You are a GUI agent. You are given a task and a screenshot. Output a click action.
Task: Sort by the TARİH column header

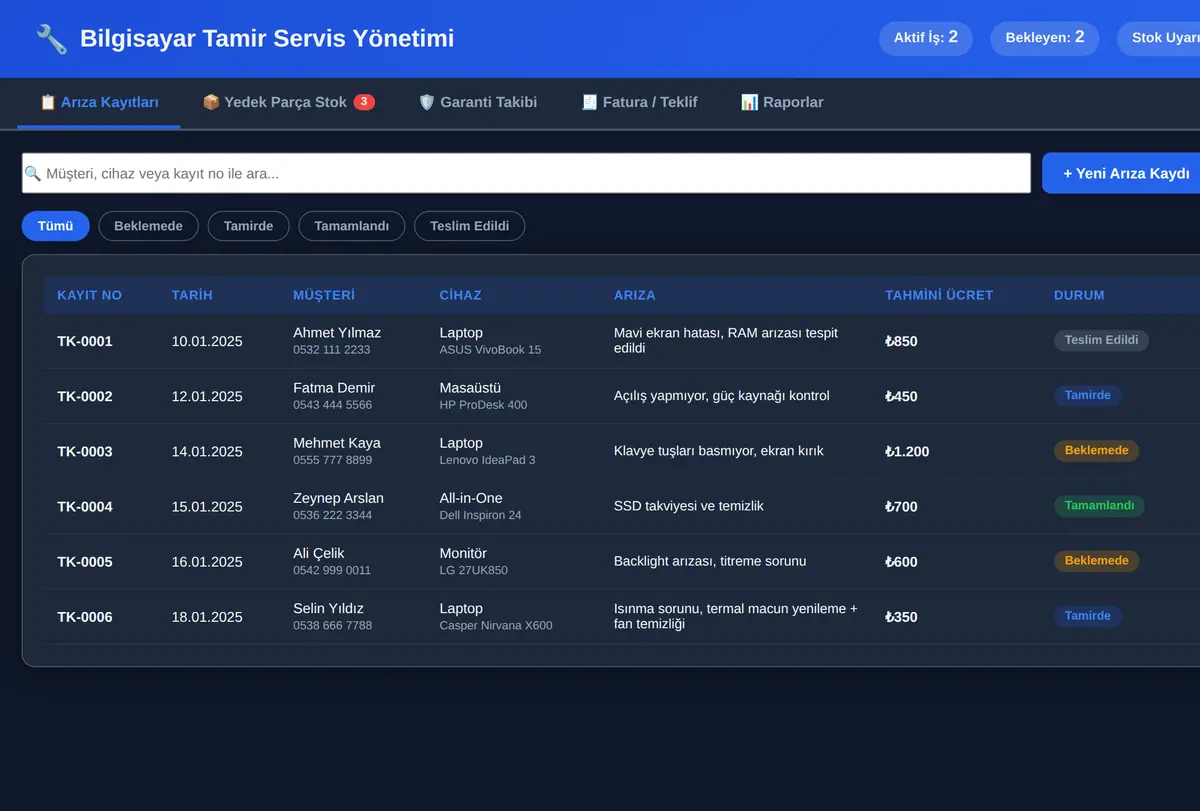pos(192,295)
